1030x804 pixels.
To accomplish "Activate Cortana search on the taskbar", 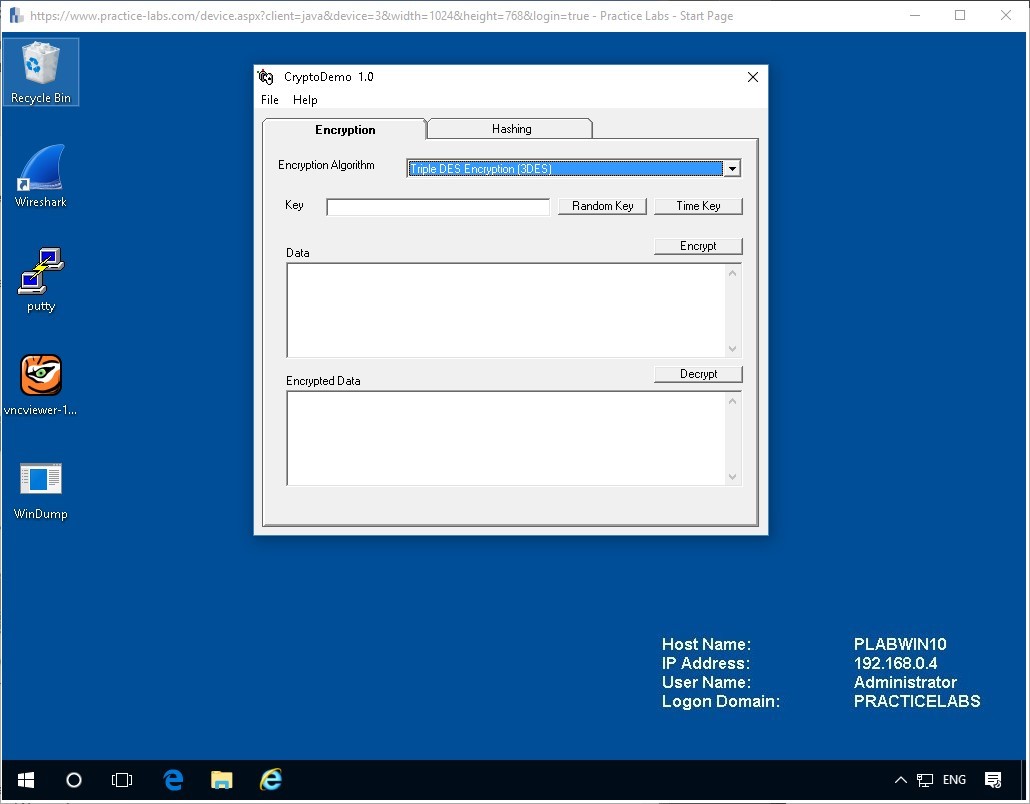I will coord(73,779).
